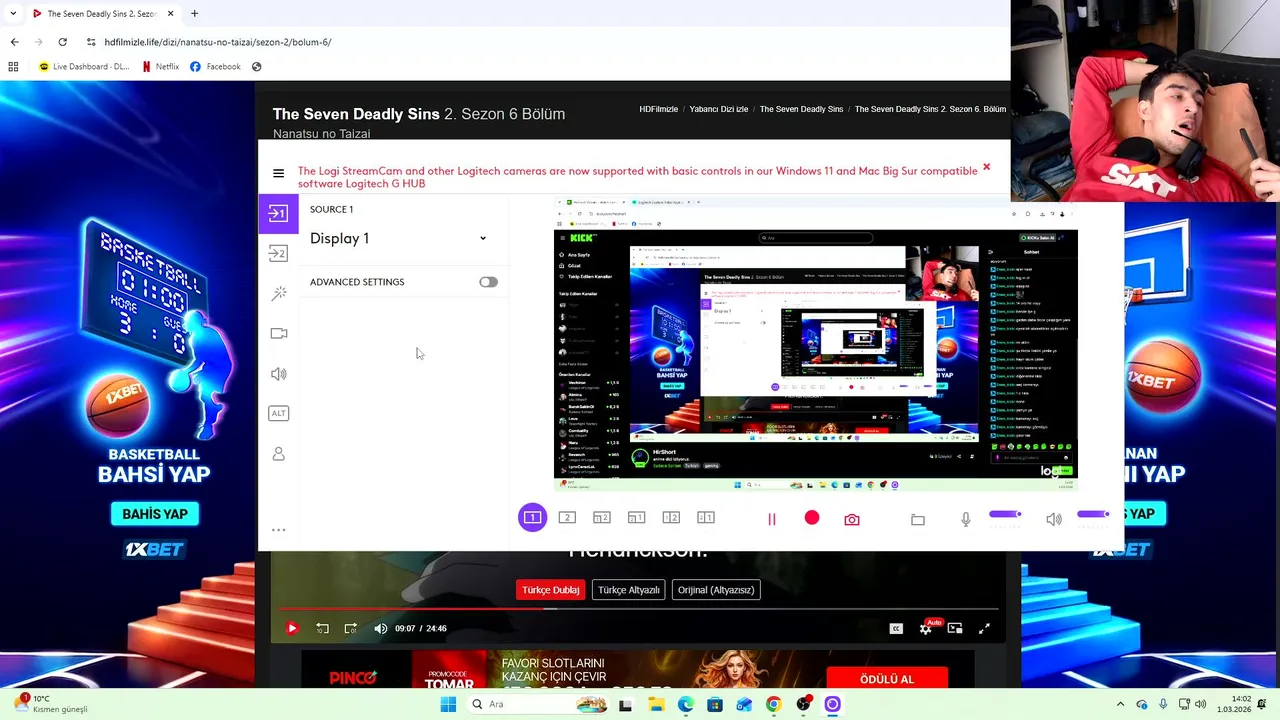Open File Explorer from taskbar
1280x720 pixels.
click(x=656, y=704)
